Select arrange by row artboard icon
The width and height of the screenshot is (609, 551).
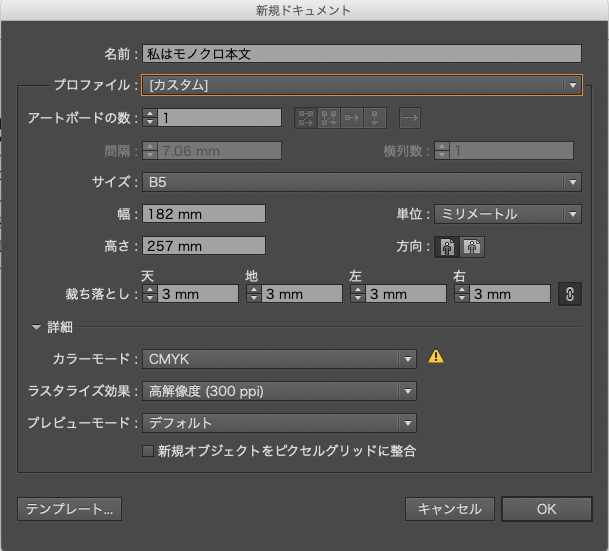click(x=352, y=118)
